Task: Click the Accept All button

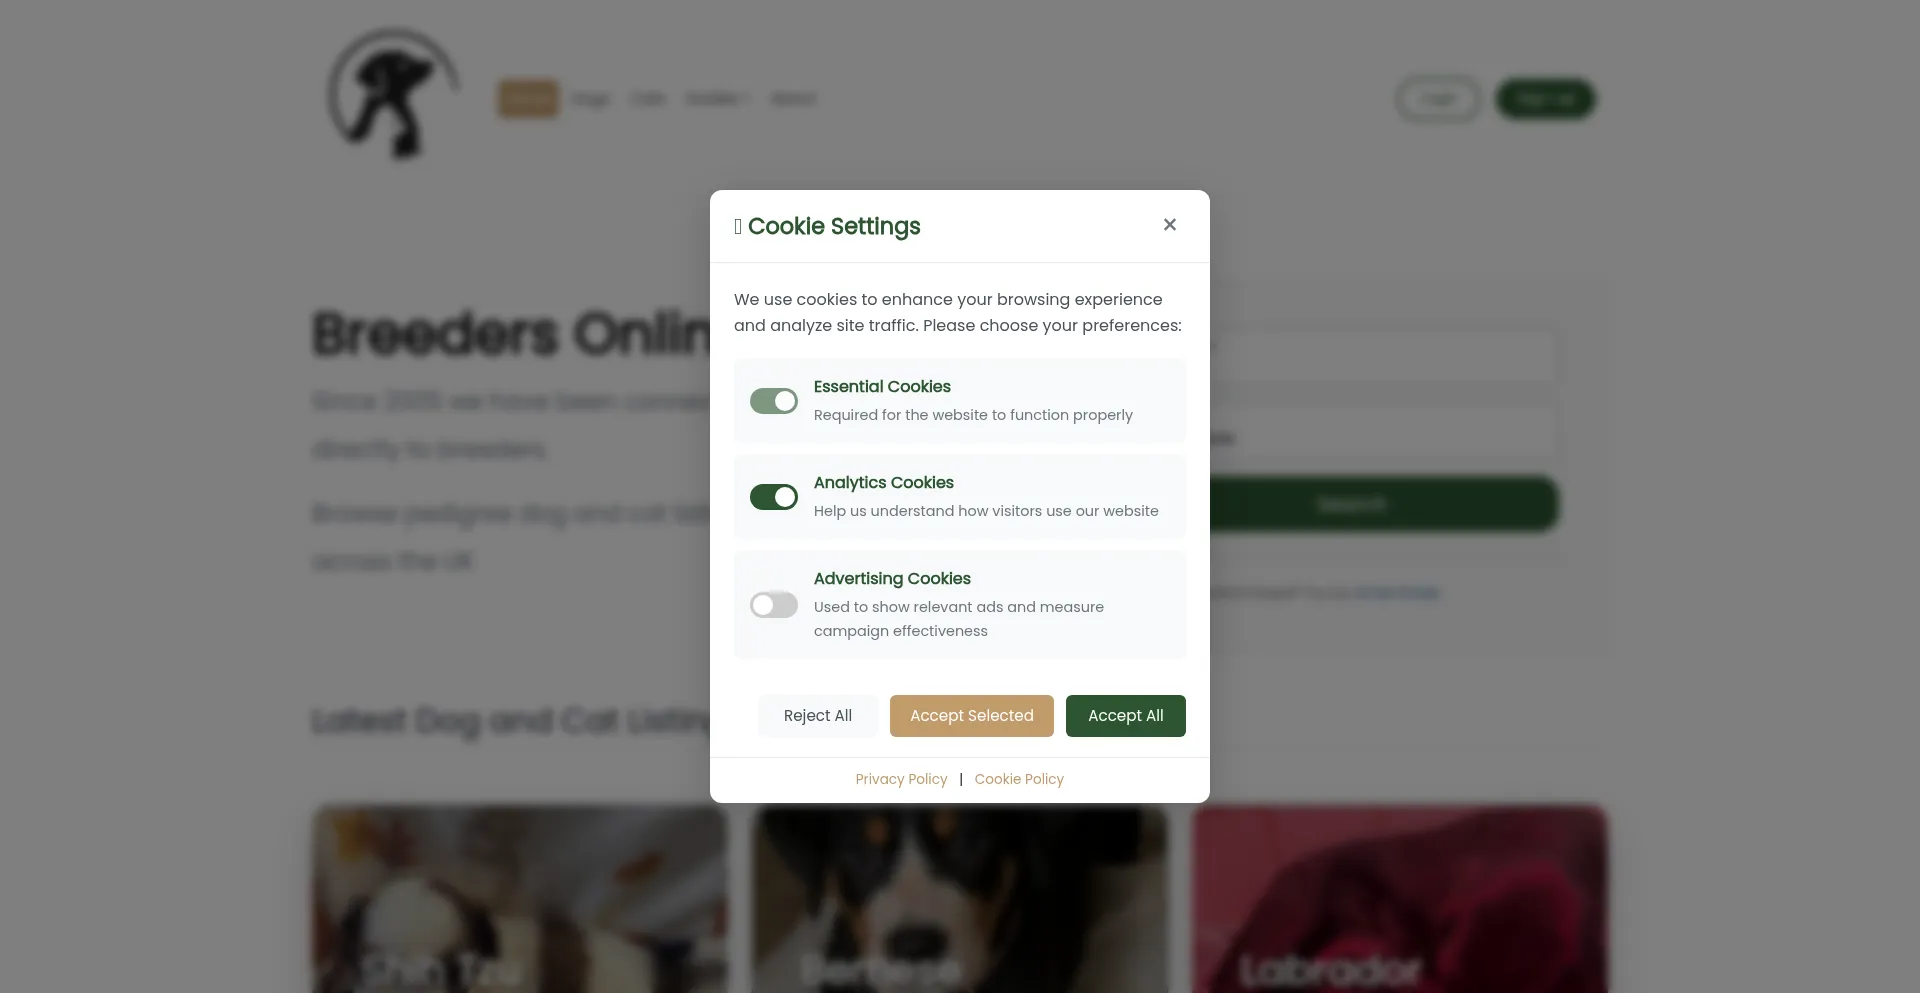Action: [1126, 716]
